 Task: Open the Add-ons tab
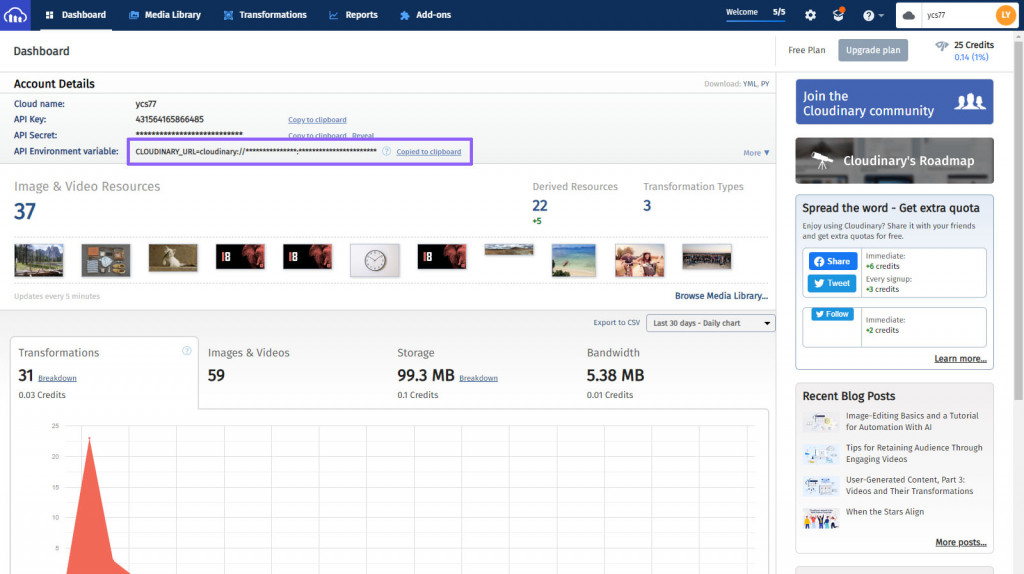click(x=425, y=15)
